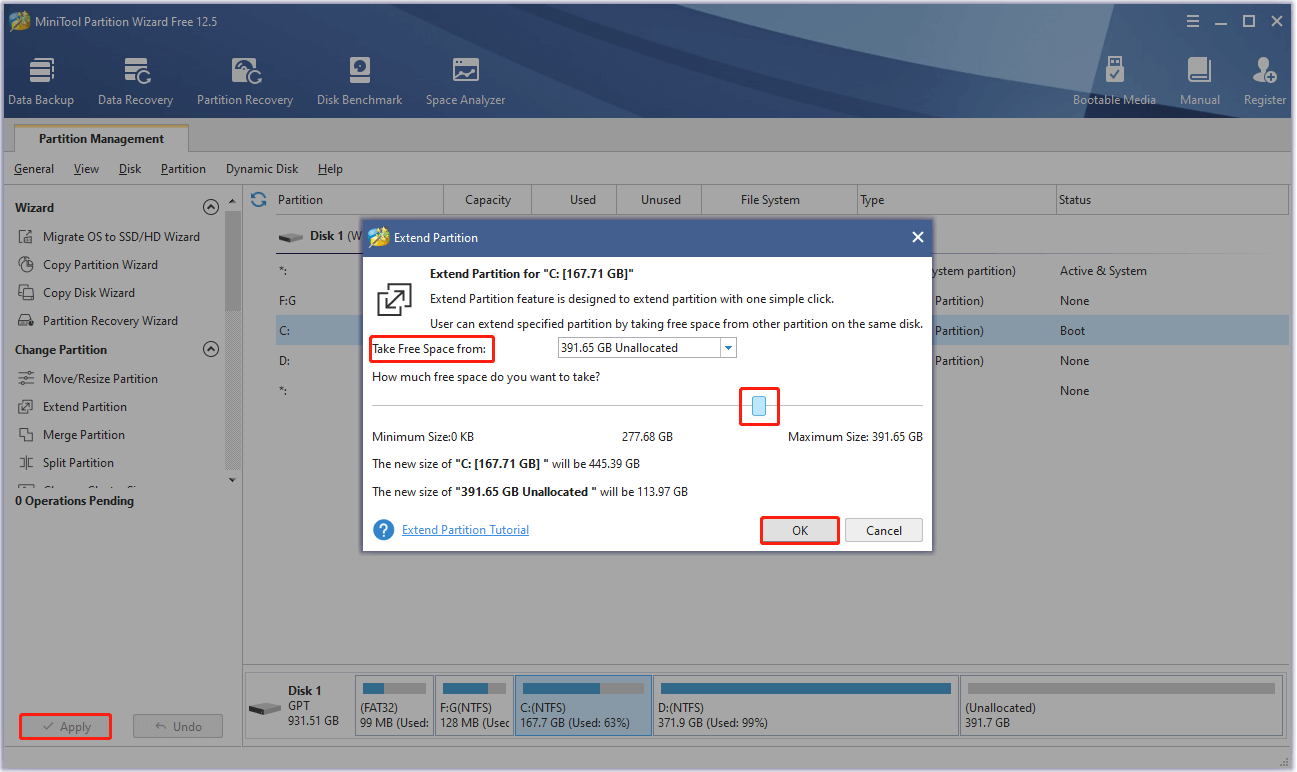Open the Manual from the toolbar
The height and width of the screenshot is (772, 1297).
point(1199,82)
